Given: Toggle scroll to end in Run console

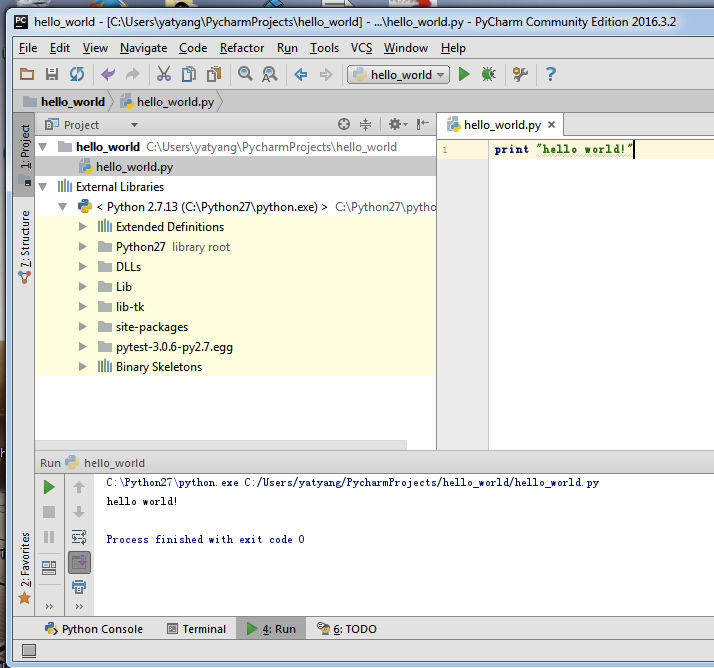Looking at the screenshot, I should [79, 562].
